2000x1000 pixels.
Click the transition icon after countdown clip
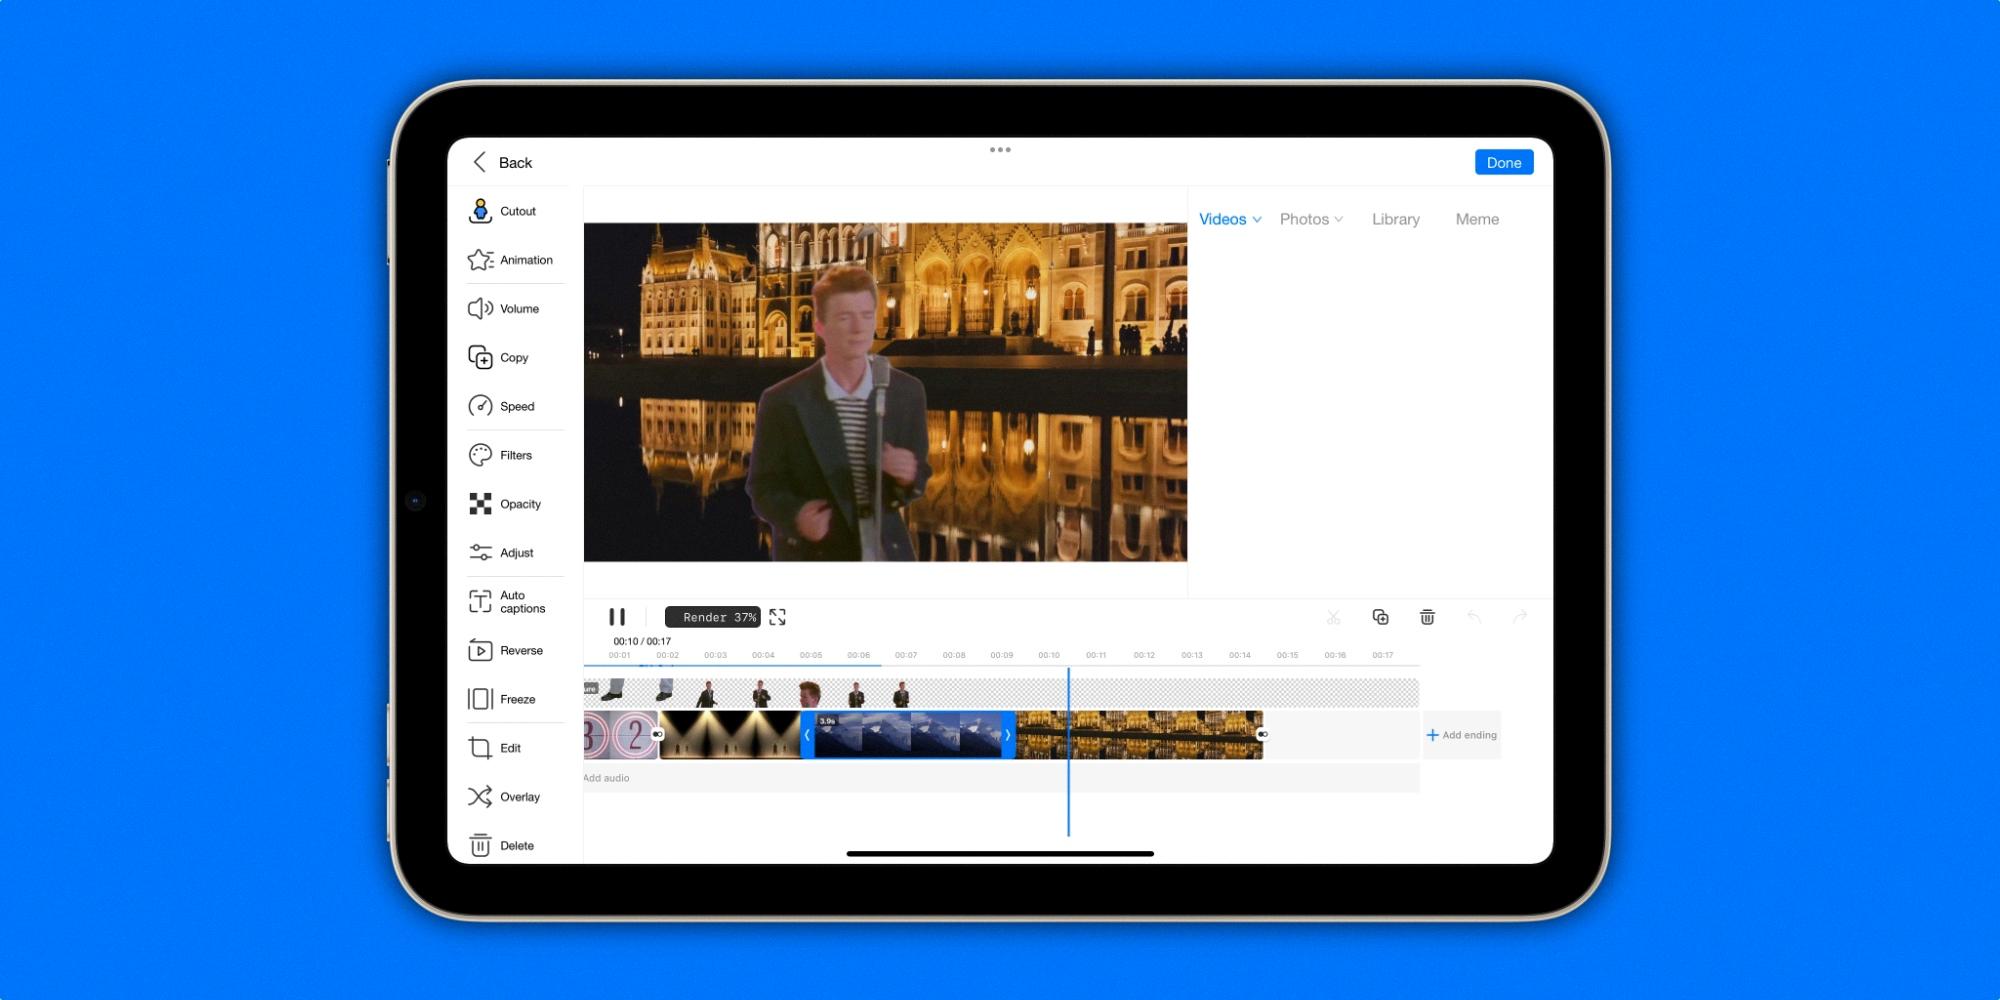657,734
